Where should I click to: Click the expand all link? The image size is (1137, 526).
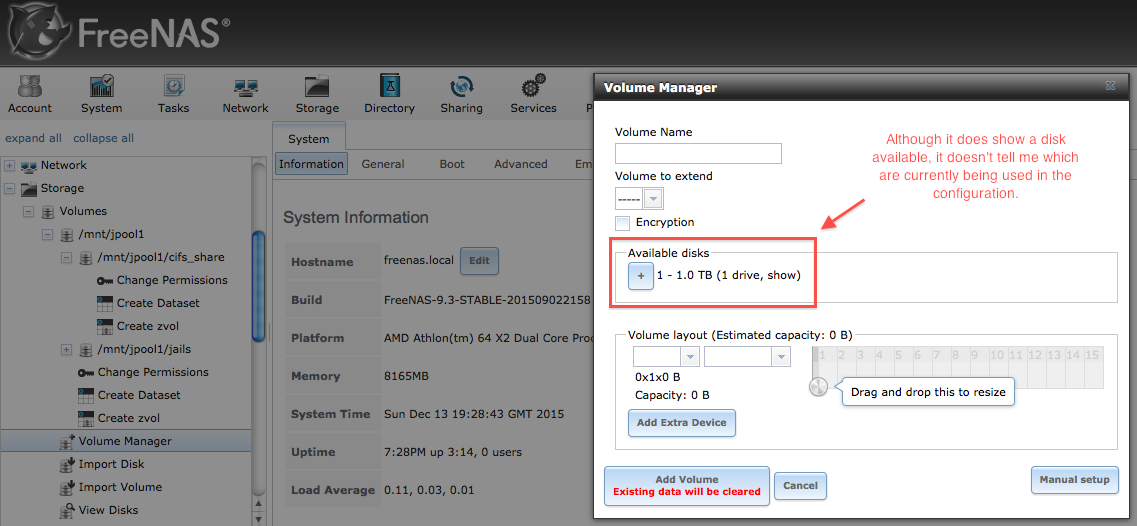point(33,138)
